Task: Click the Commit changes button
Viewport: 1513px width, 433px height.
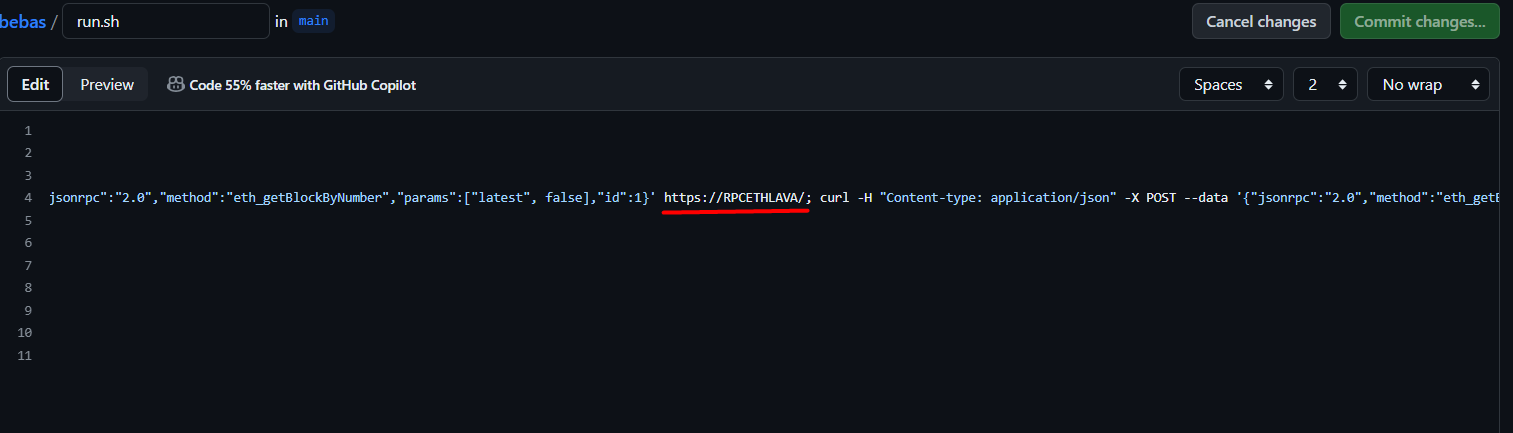Action: (1419, 21)
